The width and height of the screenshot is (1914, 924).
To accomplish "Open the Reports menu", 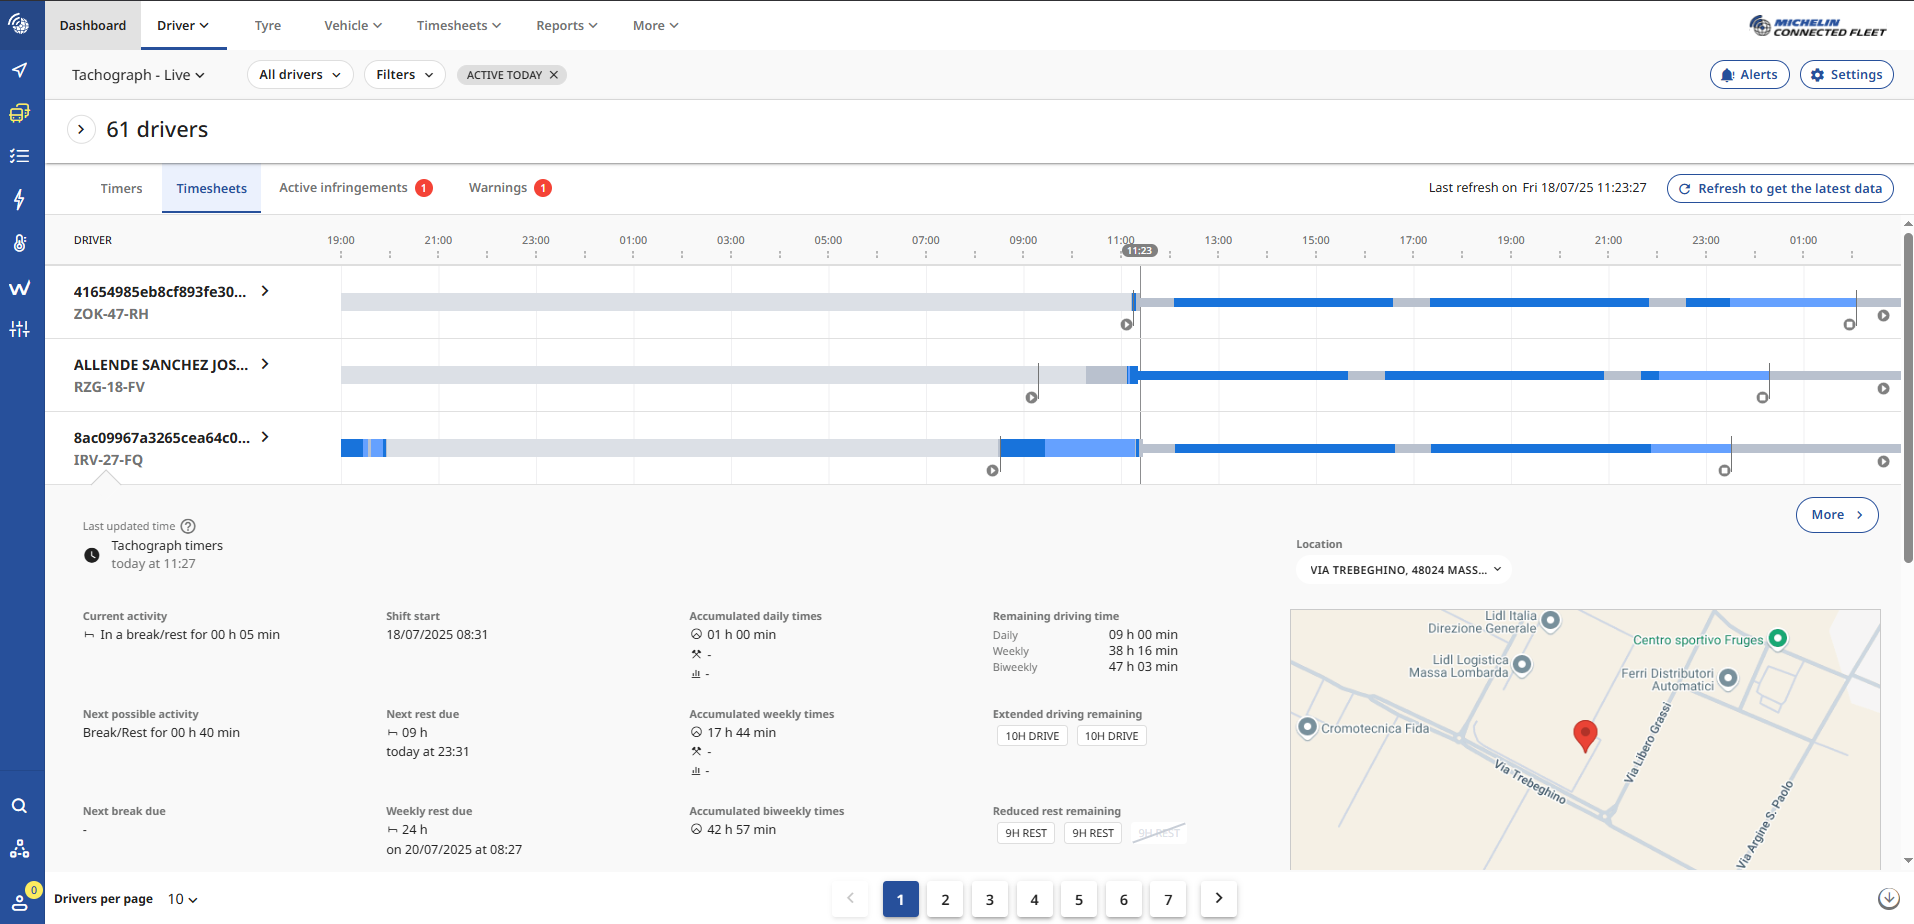I will (566, 26).
